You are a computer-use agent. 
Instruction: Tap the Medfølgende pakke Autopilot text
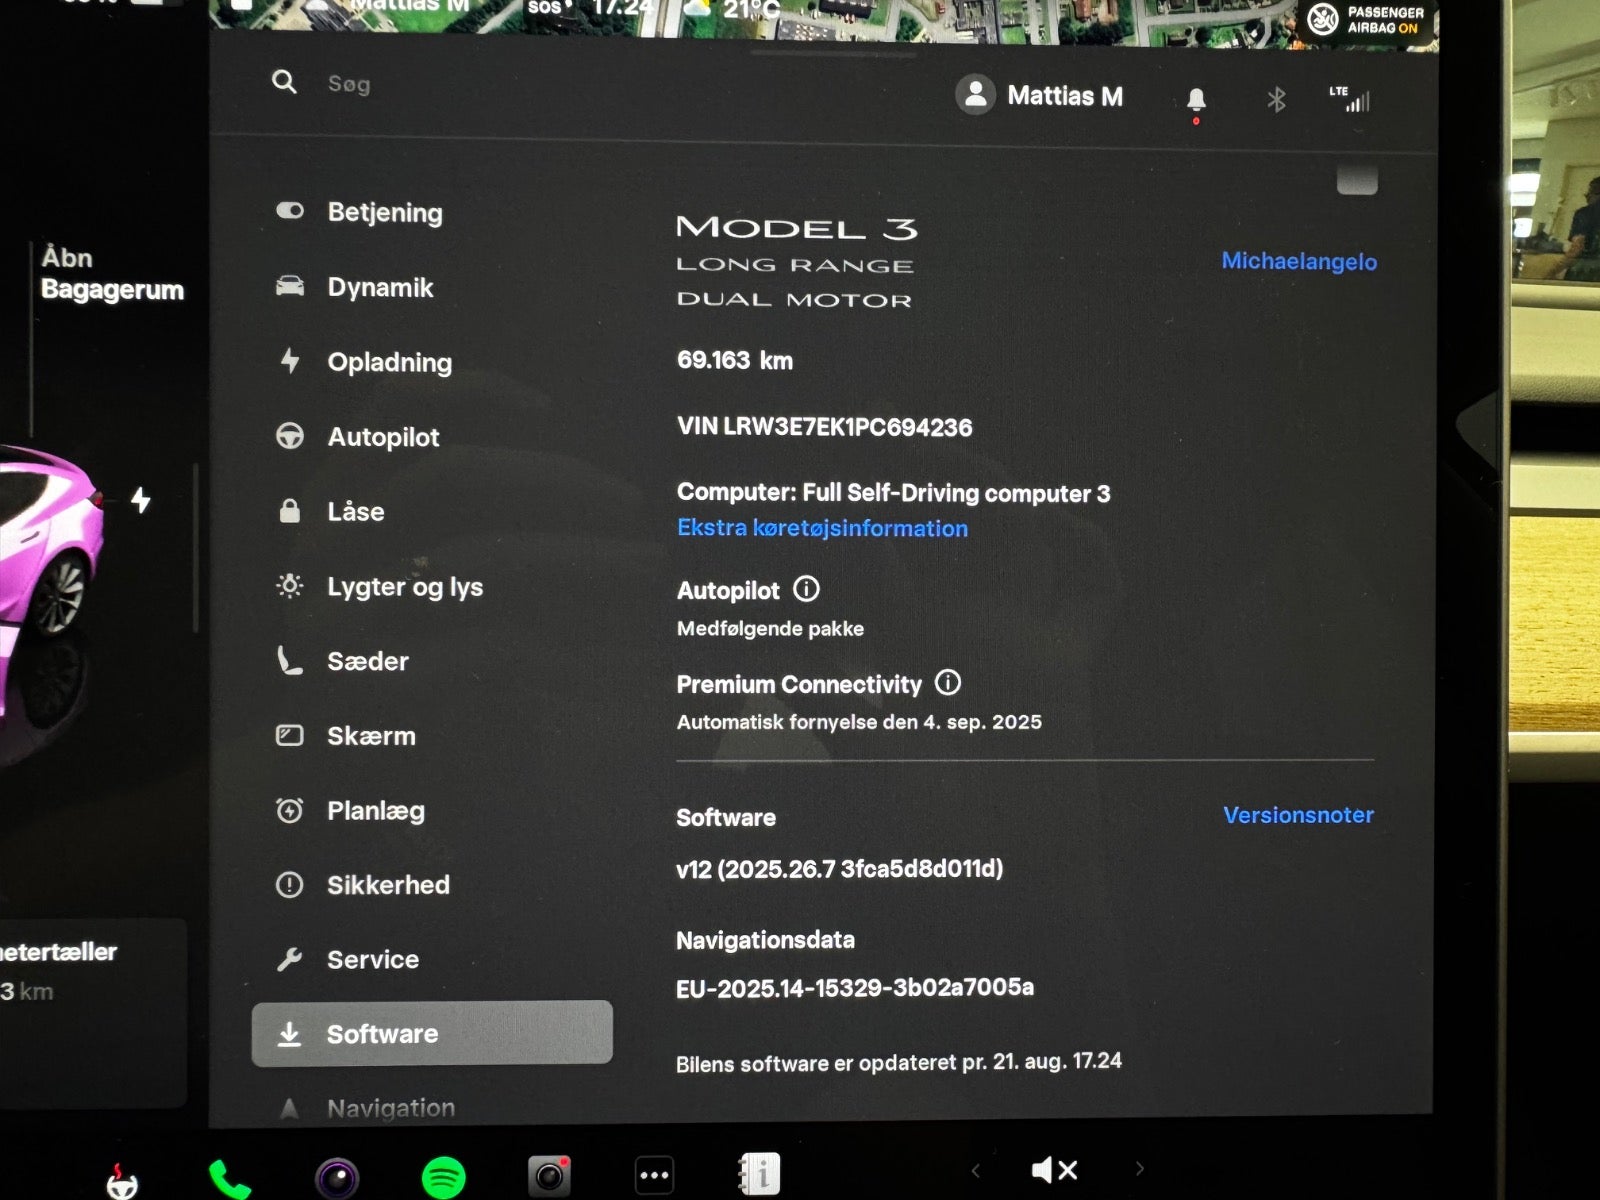click(770, 629)
